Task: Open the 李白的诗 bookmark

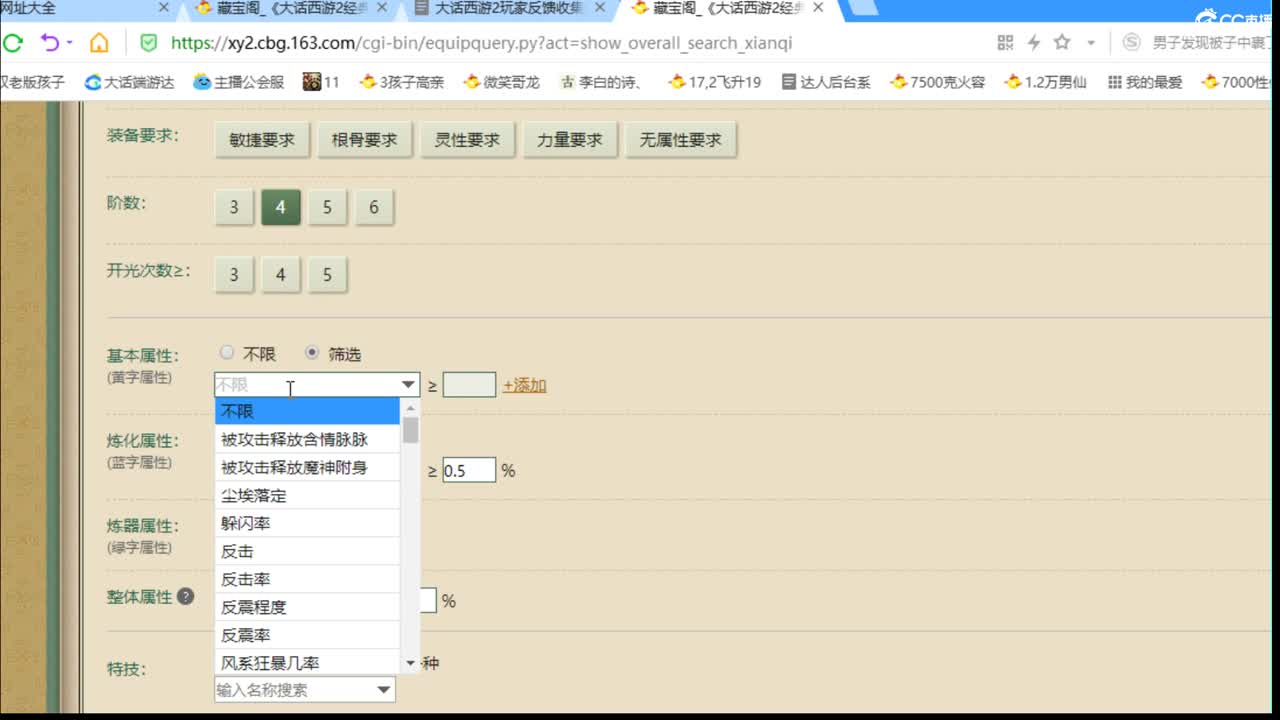Action: click(x=603, y=82)
